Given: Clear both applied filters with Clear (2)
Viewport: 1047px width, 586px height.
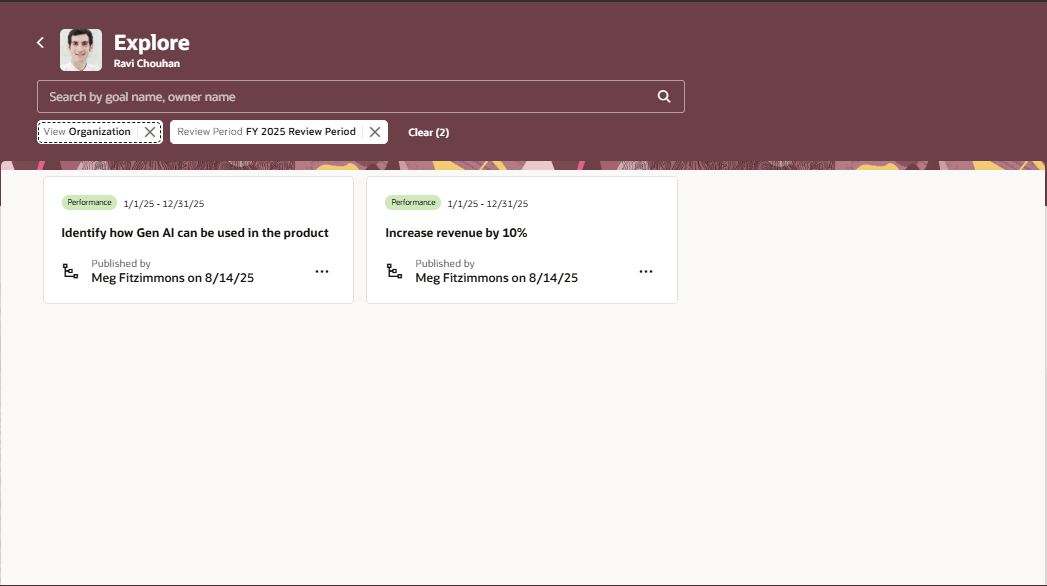Looking at the screenshot, I should click(x=428, y=131).
